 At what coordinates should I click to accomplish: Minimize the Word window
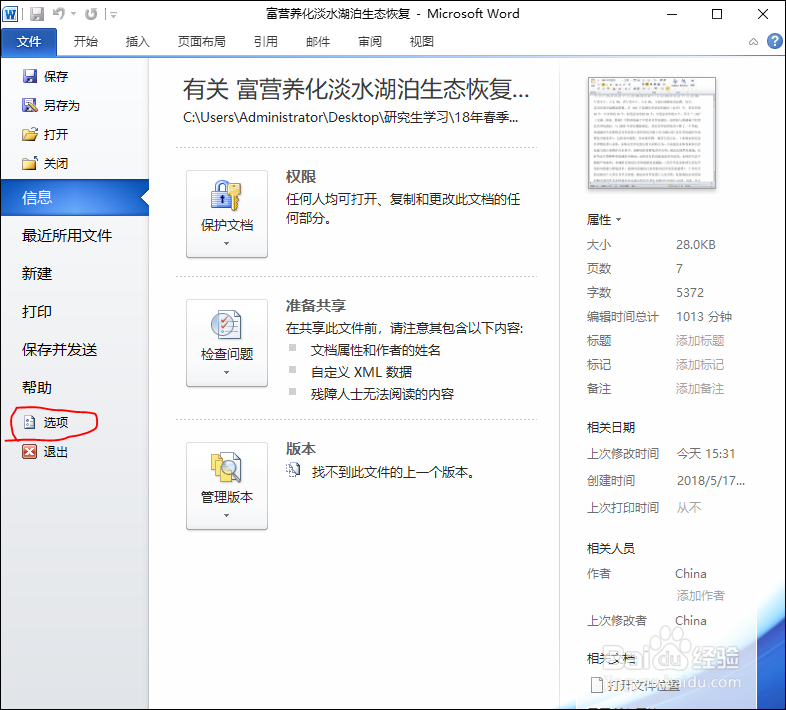pyautogui.click(x=672, y=14)
